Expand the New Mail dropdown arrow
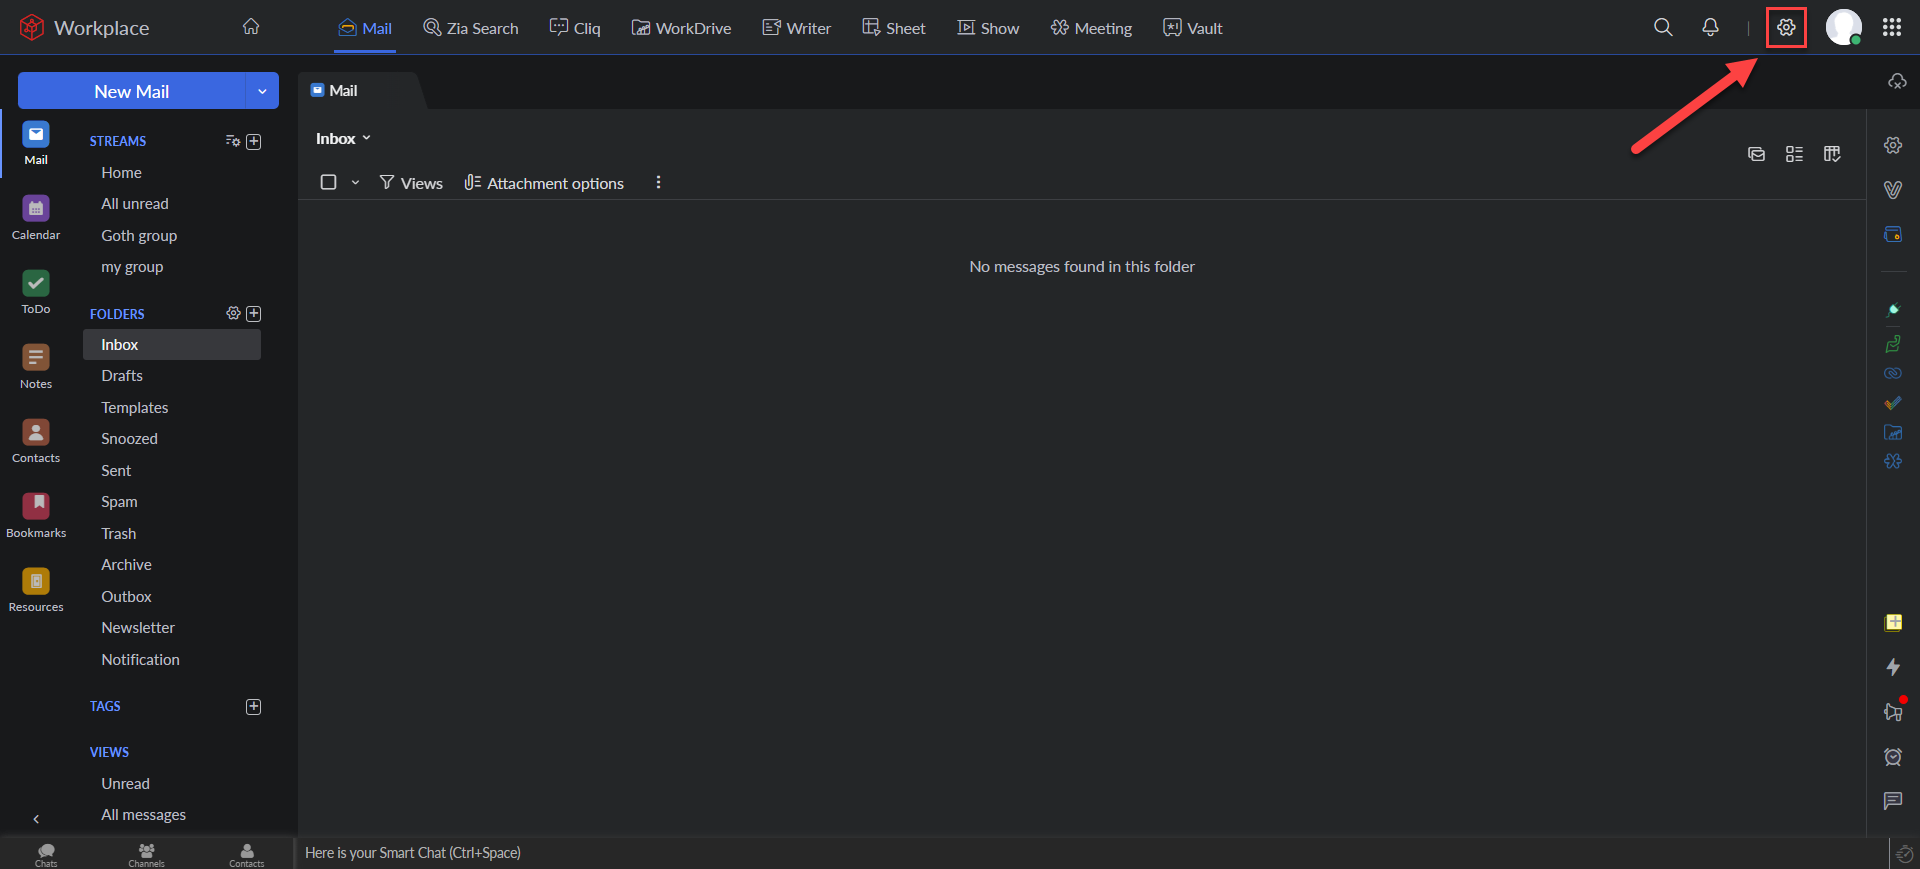Screen dimensions: 1920x869 (262, 91)
